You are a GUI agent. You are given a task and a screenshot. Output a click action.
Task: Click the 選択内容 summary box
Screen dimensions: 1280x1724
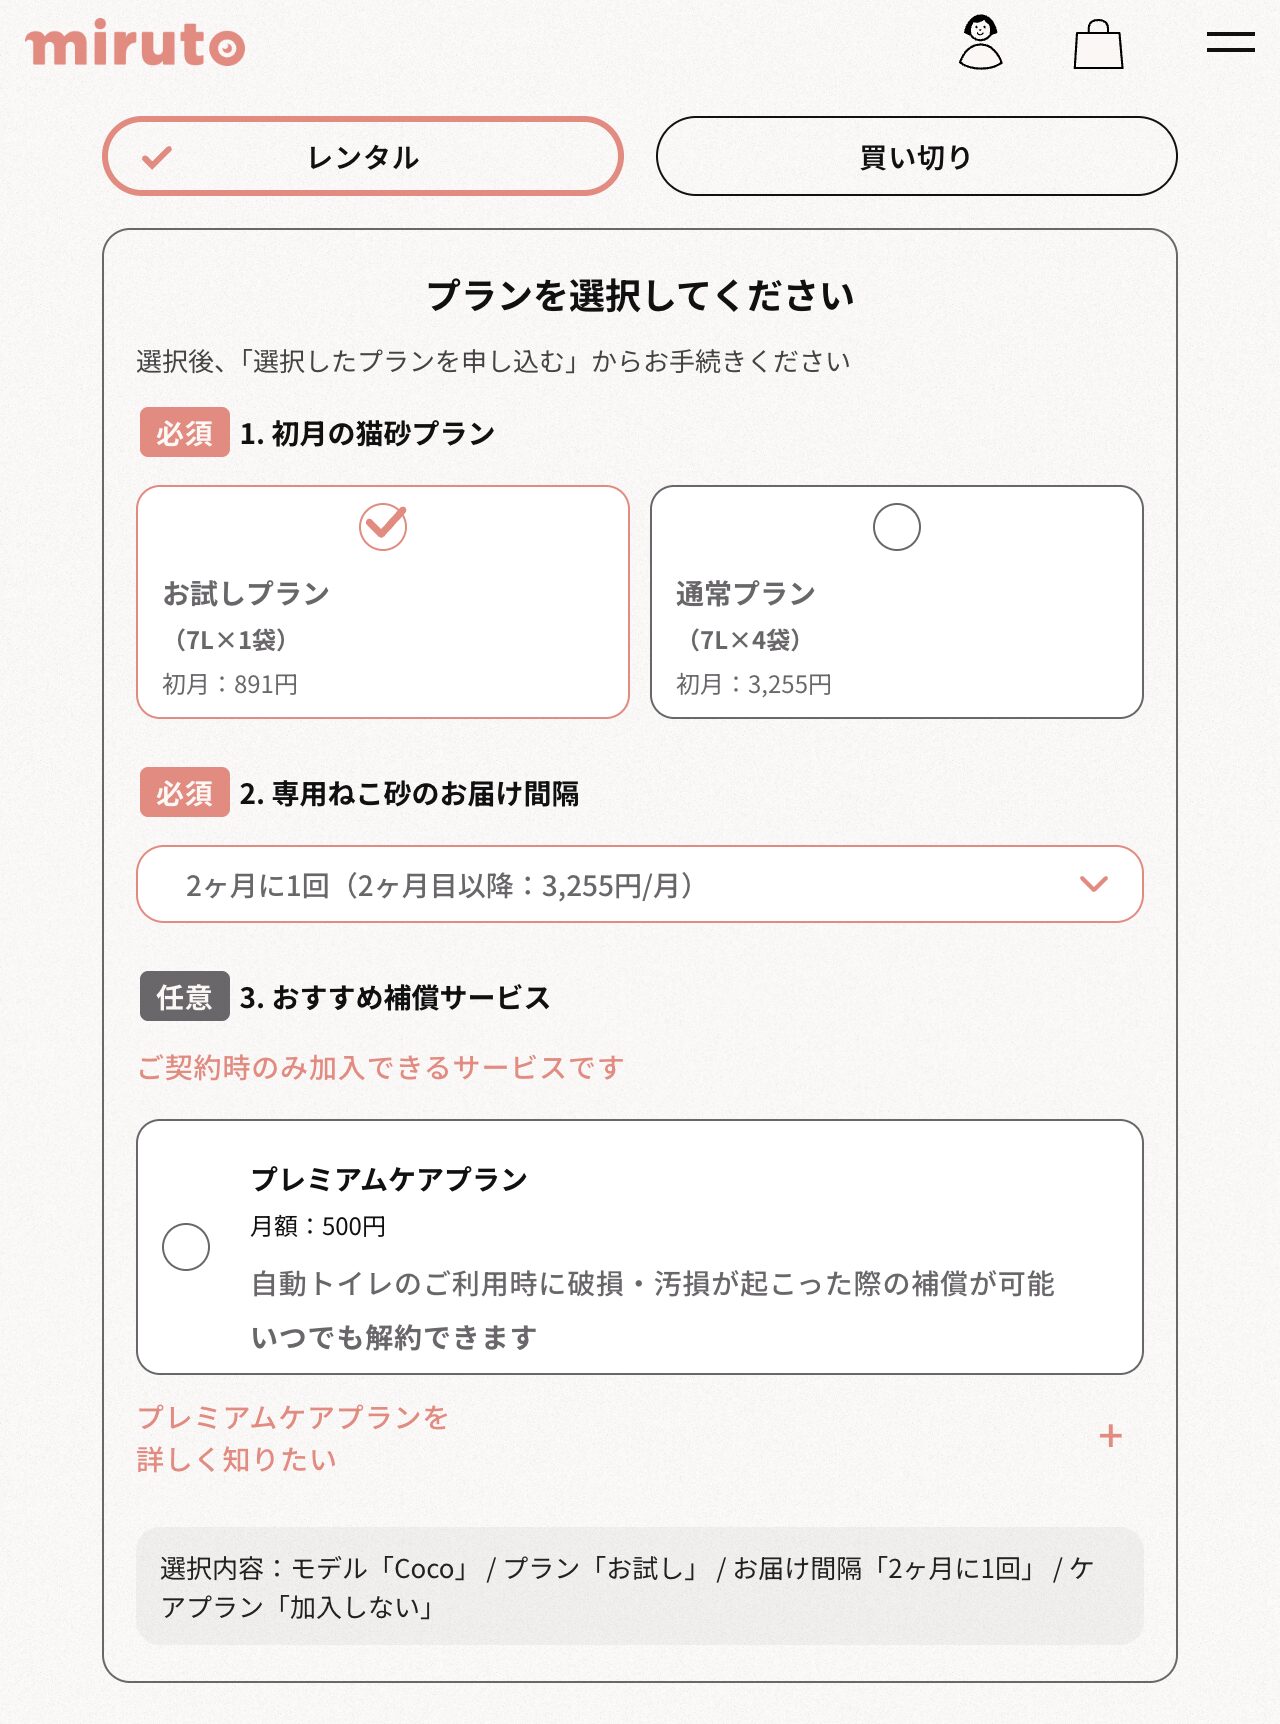tap(639, 1586)
